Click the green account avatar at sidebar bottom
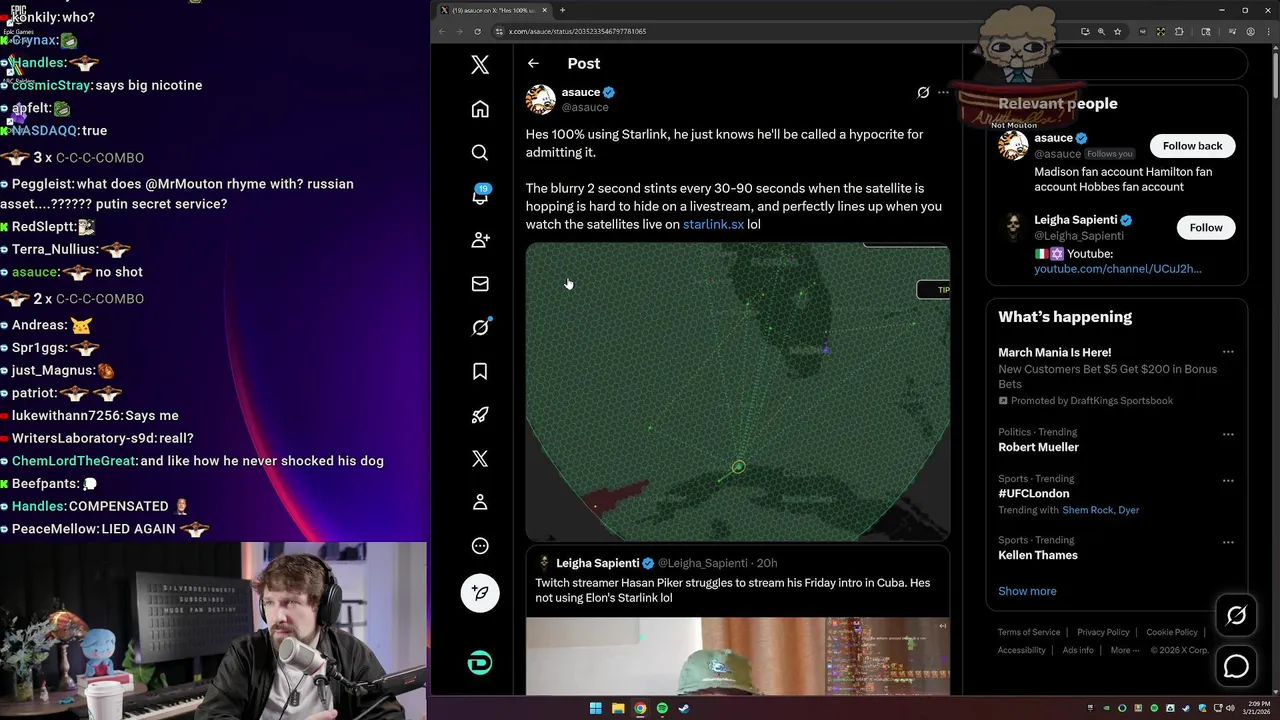Viewport: 1280px width, 720px height. point(480,662)
